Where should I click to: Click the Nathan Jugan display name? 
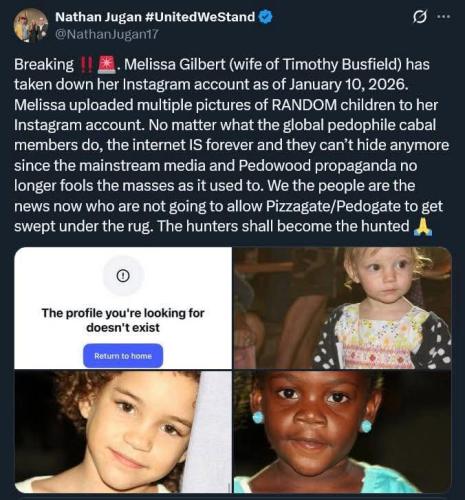(x=99, y=17)
